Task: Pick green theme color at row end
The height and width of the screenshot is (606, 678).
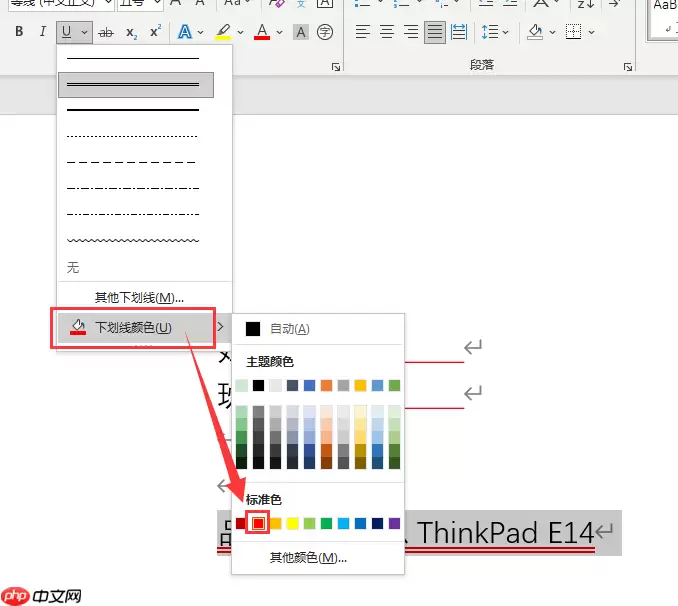Action: pyautogui.click(x=394, y=385)
